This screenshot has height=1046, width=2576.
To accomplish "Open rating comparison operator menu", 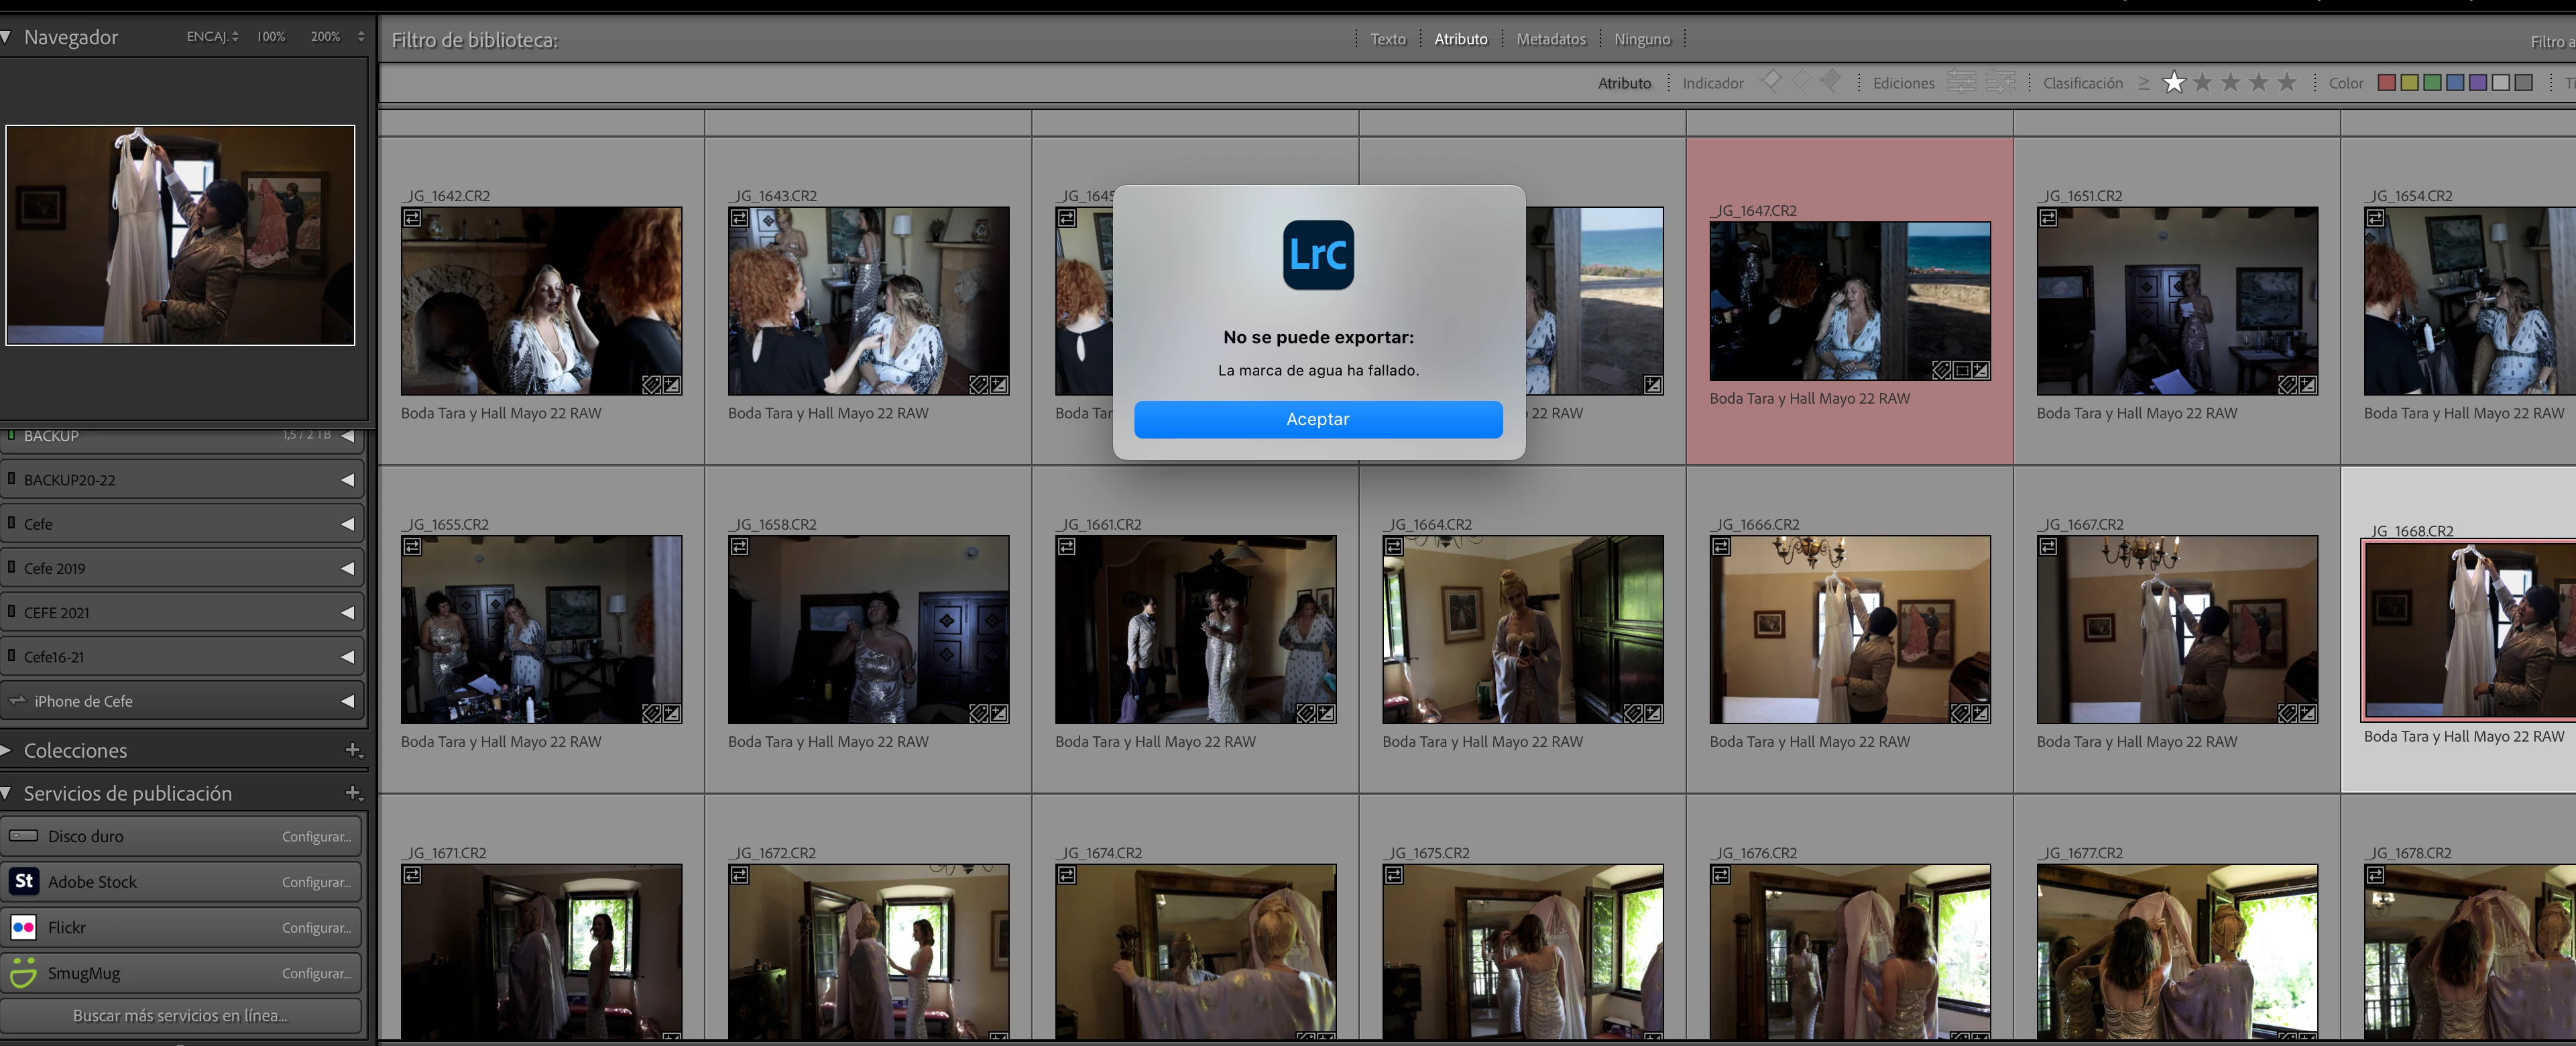I will (2143, 83).
